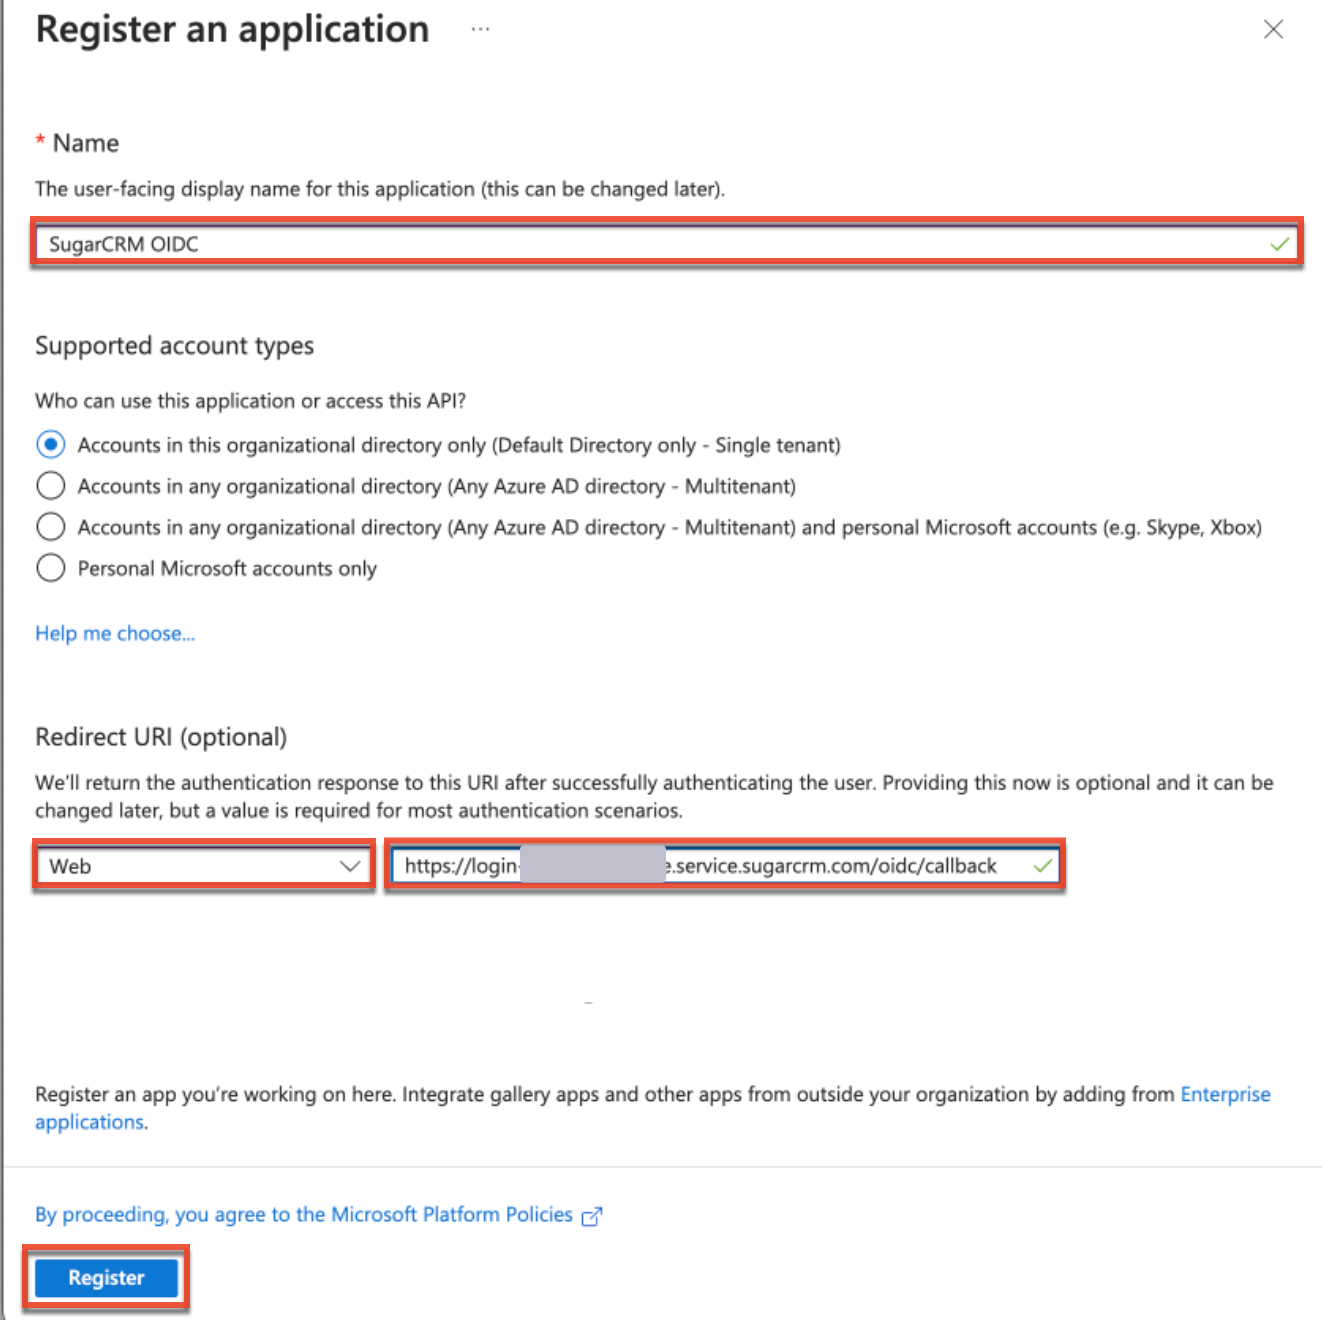Click the external link icon after Platform Policies
Viewport: 1322px width, 1320px height.
coord(592,1215)
